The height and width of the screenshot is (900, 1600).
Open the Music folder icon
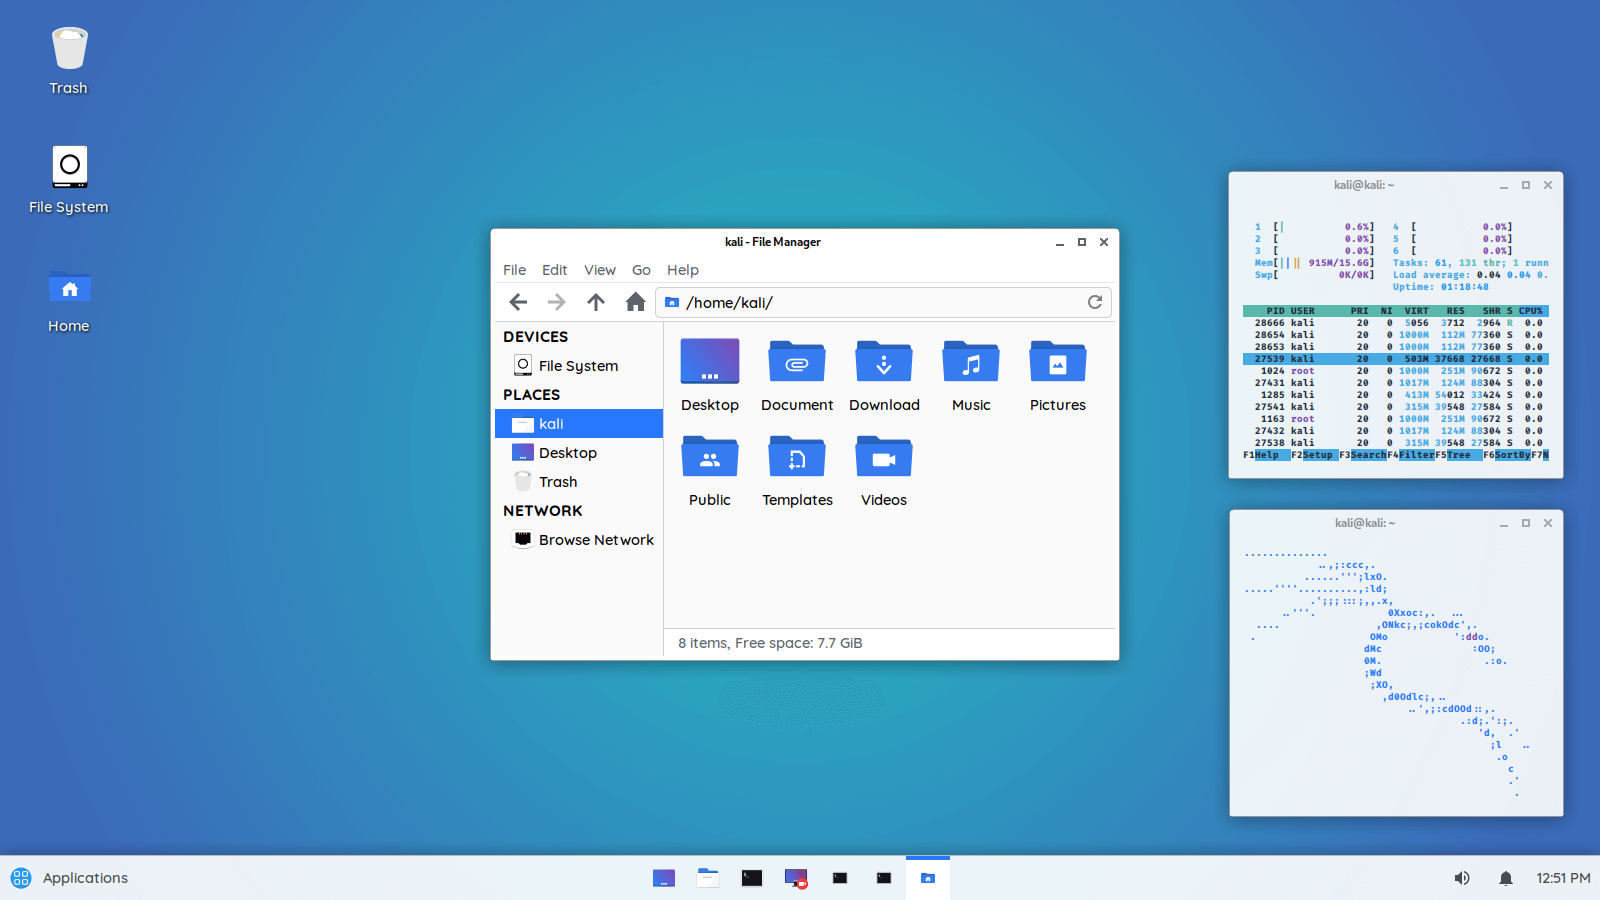coord(970,362)
